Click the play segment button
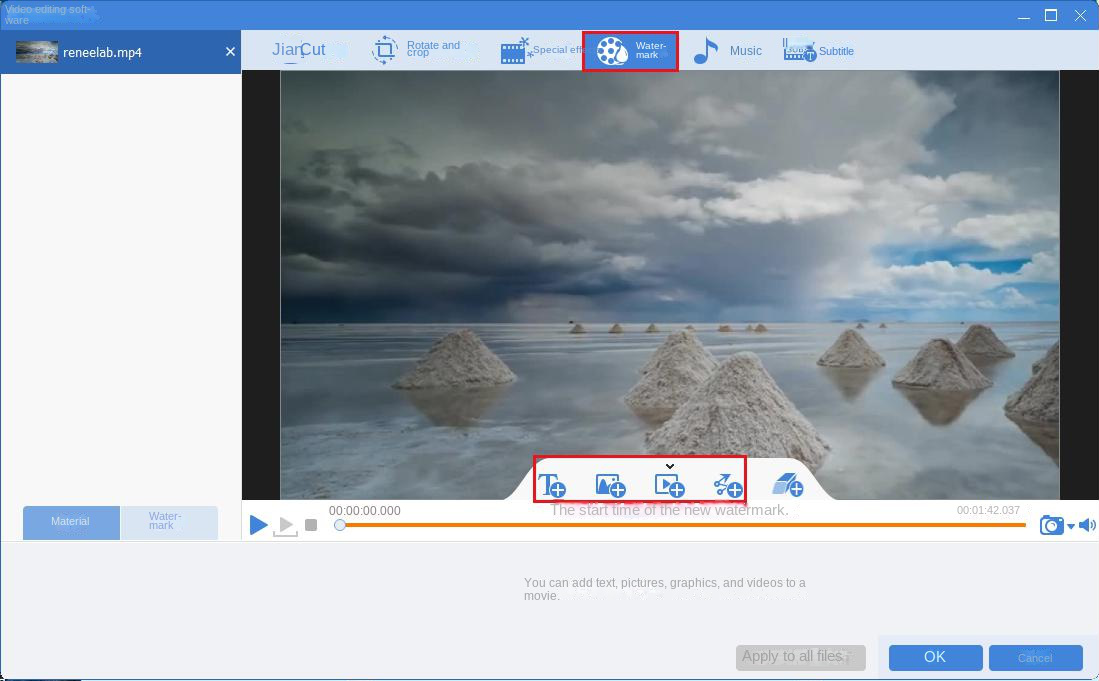The image size is (1099, 681). [x=285, y=525]
